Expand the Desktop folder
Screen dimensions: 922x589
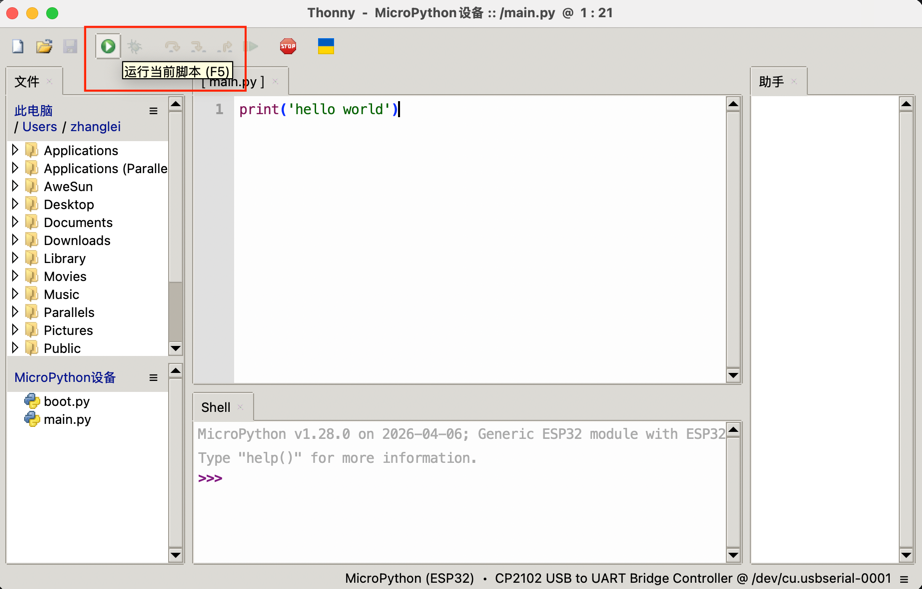(x=15, y=204)
